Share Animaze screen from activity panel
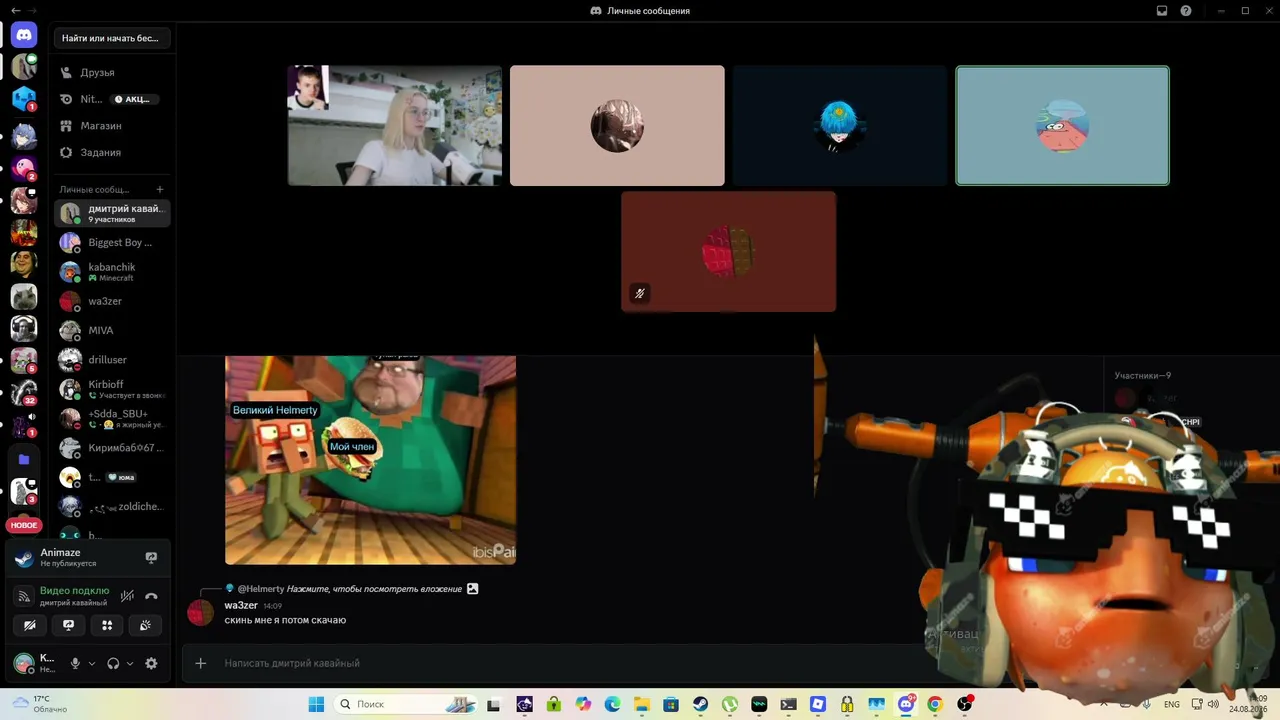Screen dimensions: 1280x720 [151, 557]
